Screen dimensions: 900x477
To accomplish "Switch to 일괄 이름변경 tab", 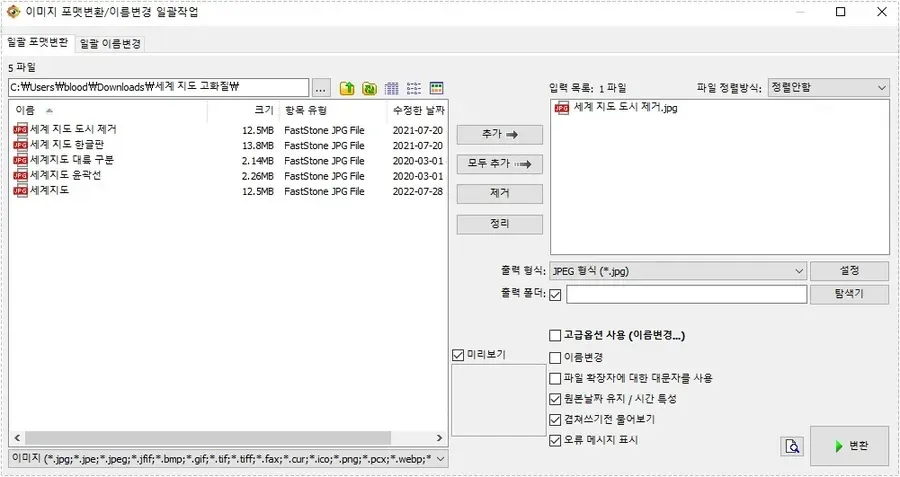I will click(110, 44).
